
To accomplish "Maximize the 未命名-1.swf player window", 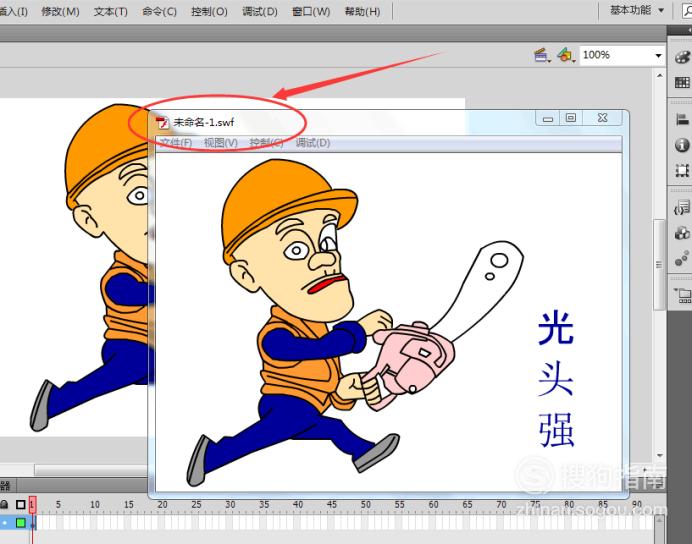I will 571,118.
